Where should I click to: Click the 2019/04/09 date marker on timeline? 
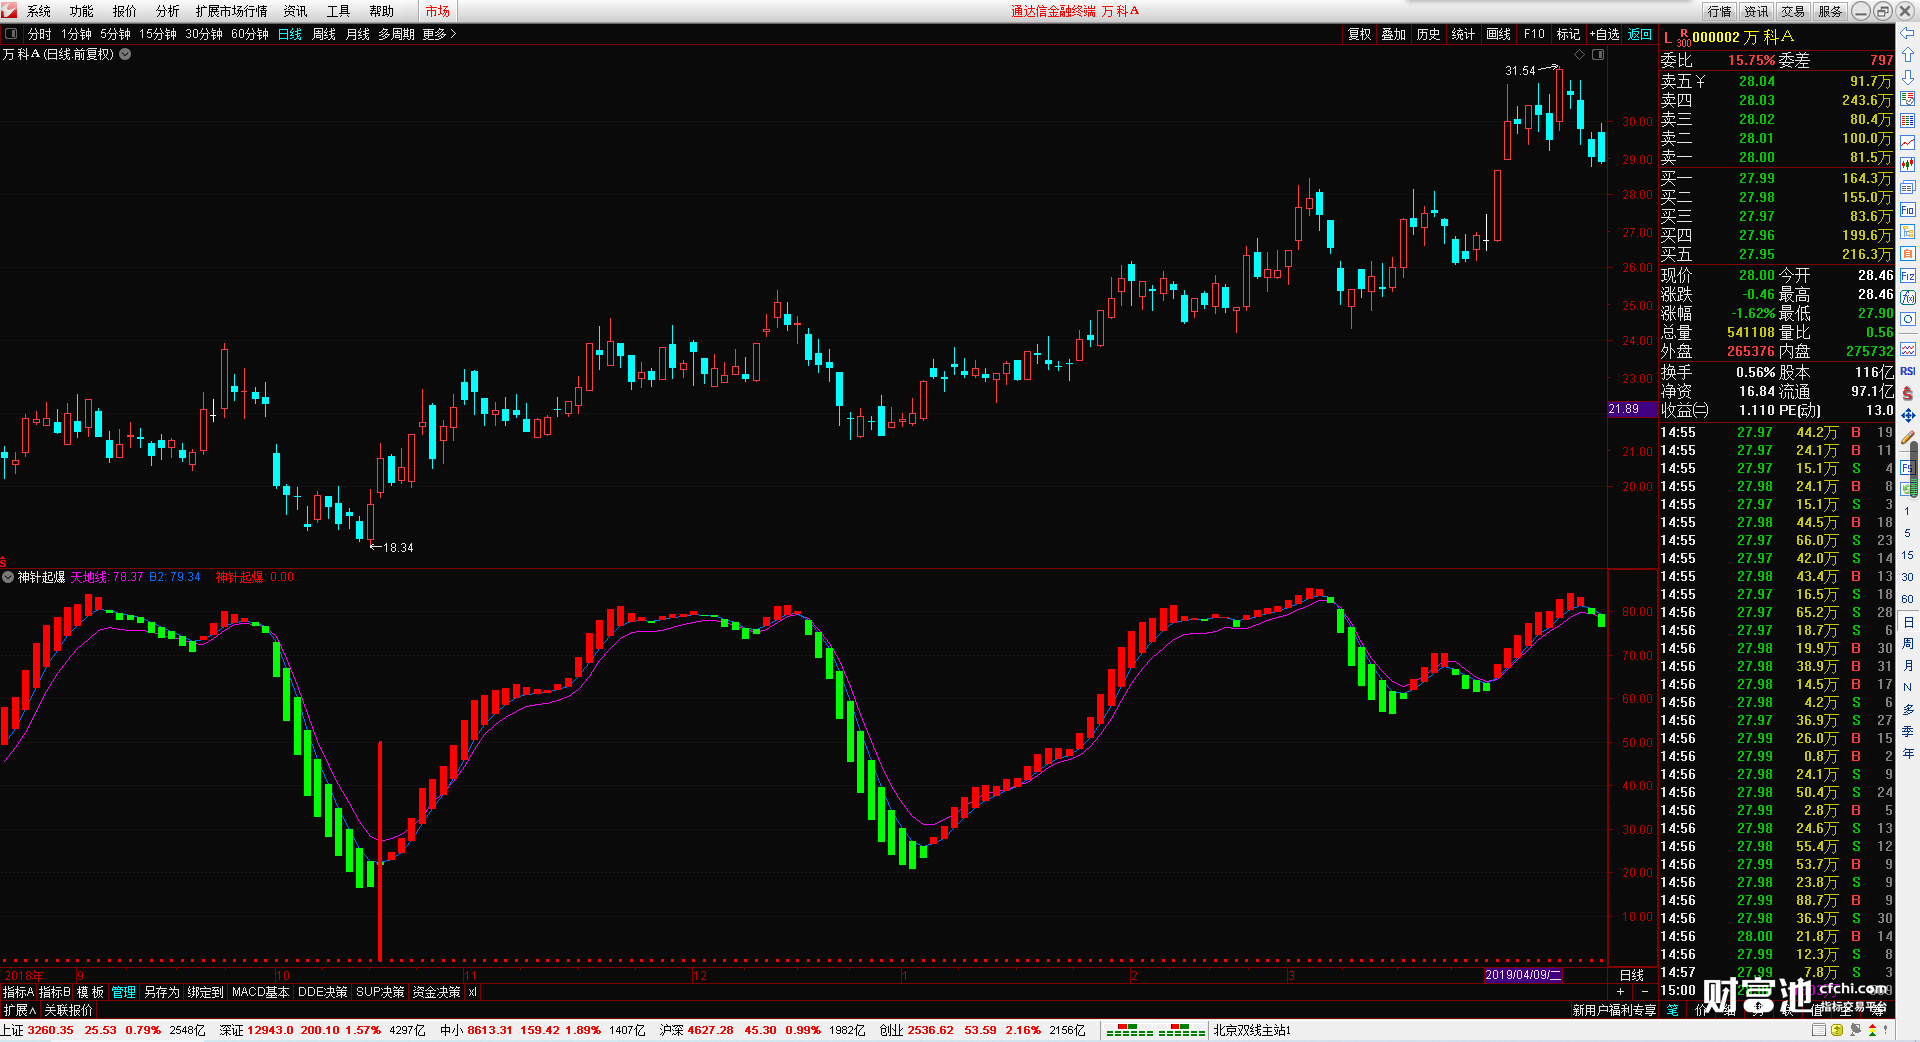[x=1522, y=974]
